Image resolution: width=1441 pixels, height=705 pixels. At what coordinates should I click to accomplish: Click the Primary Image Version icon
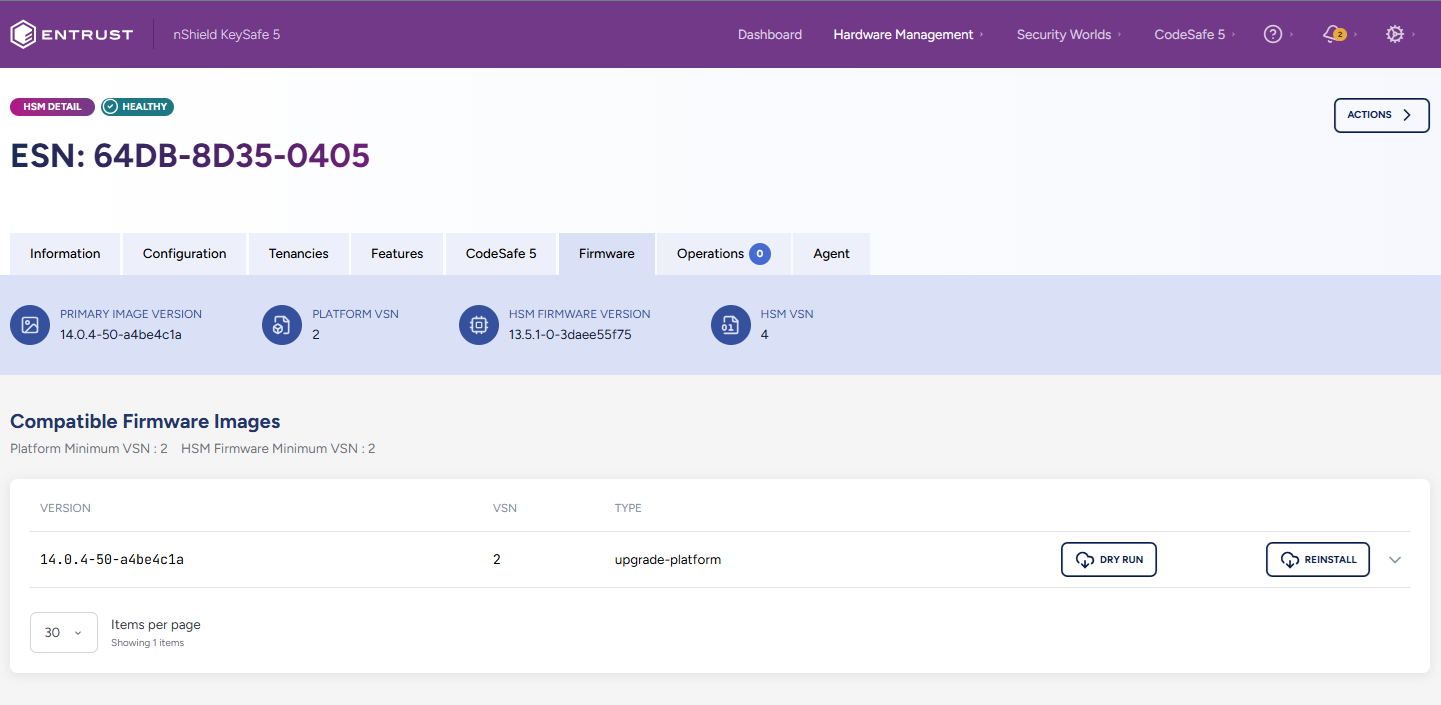click(x=30, y=325)
